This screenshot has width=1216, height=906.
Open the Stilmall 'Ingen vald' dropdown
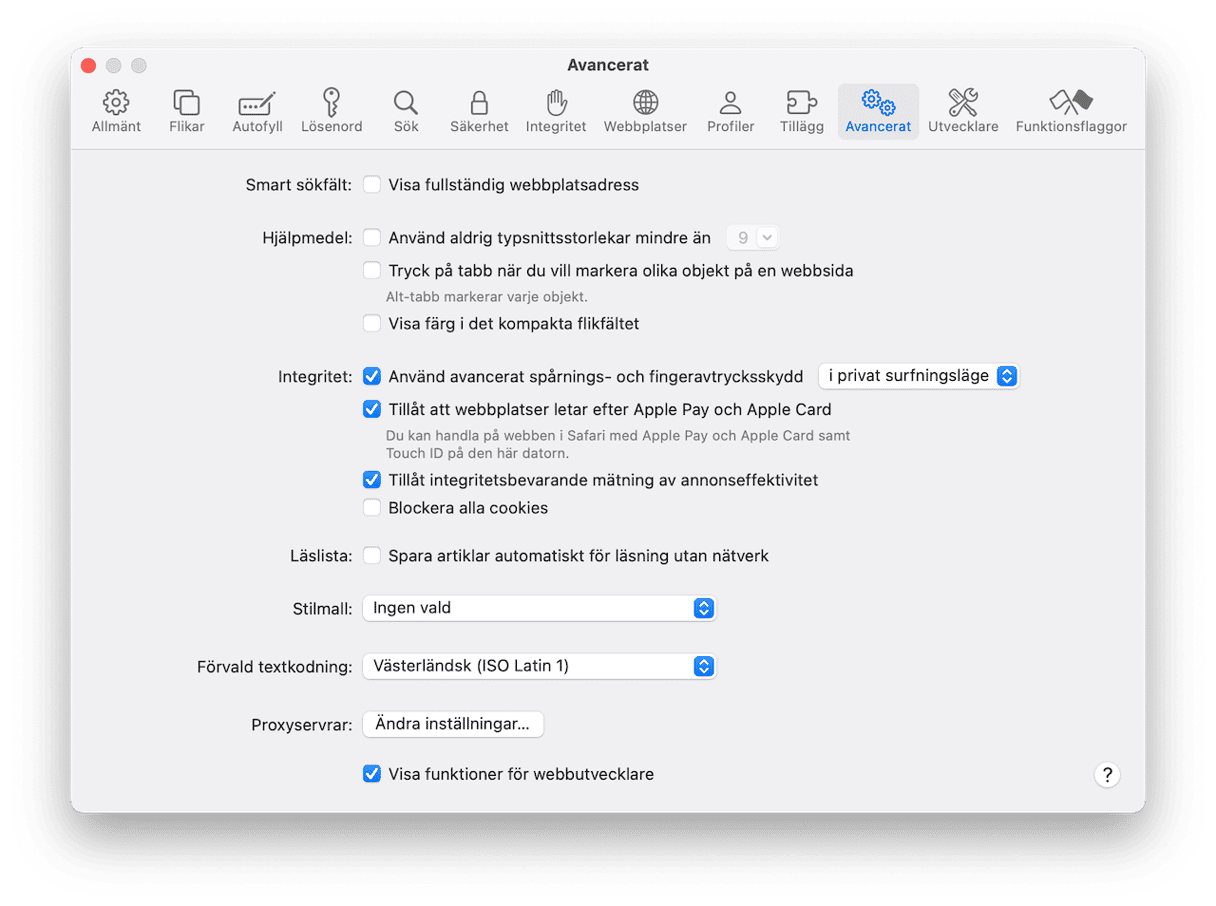point(539,608)
